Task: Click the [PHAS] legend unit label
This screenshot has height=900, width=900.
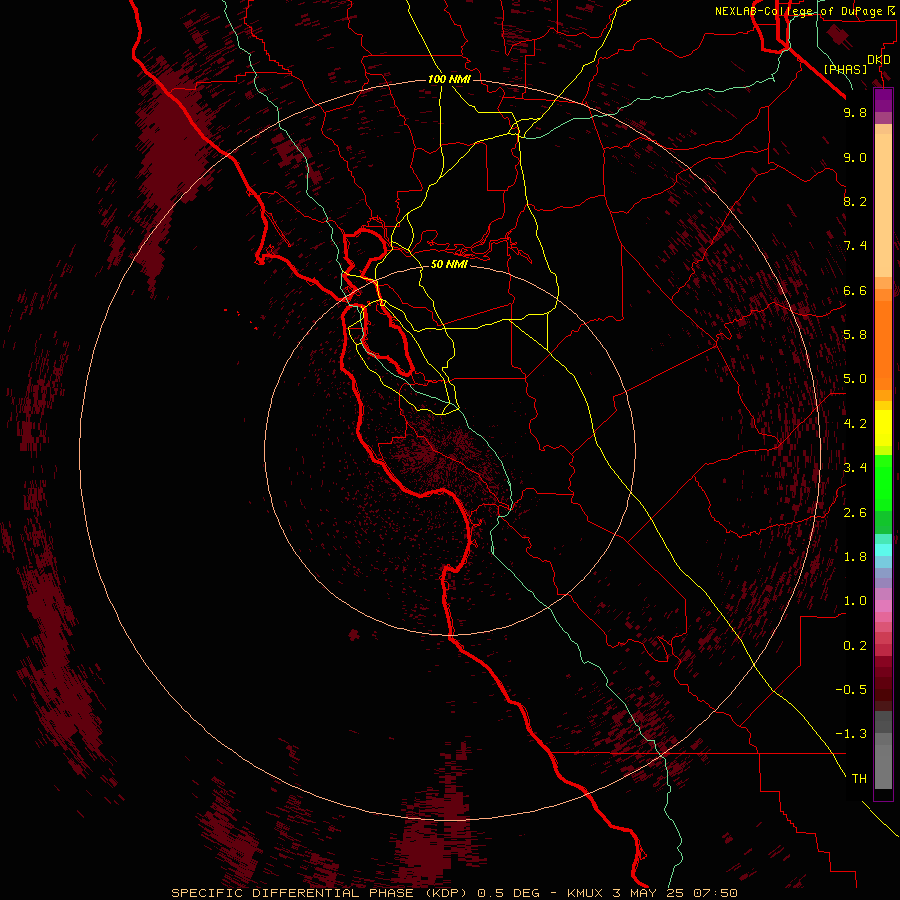Action: [845, 70]
